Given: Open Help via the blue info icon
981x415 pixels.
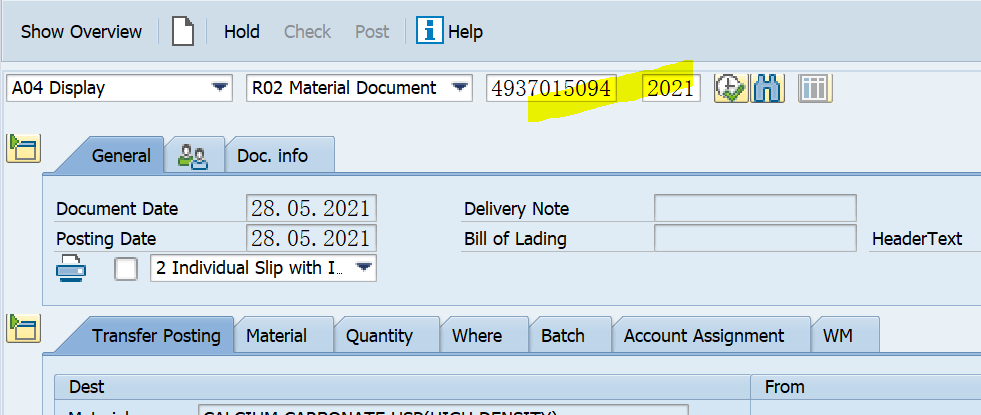Looking at the screenshot, I should tap(429, 31).
